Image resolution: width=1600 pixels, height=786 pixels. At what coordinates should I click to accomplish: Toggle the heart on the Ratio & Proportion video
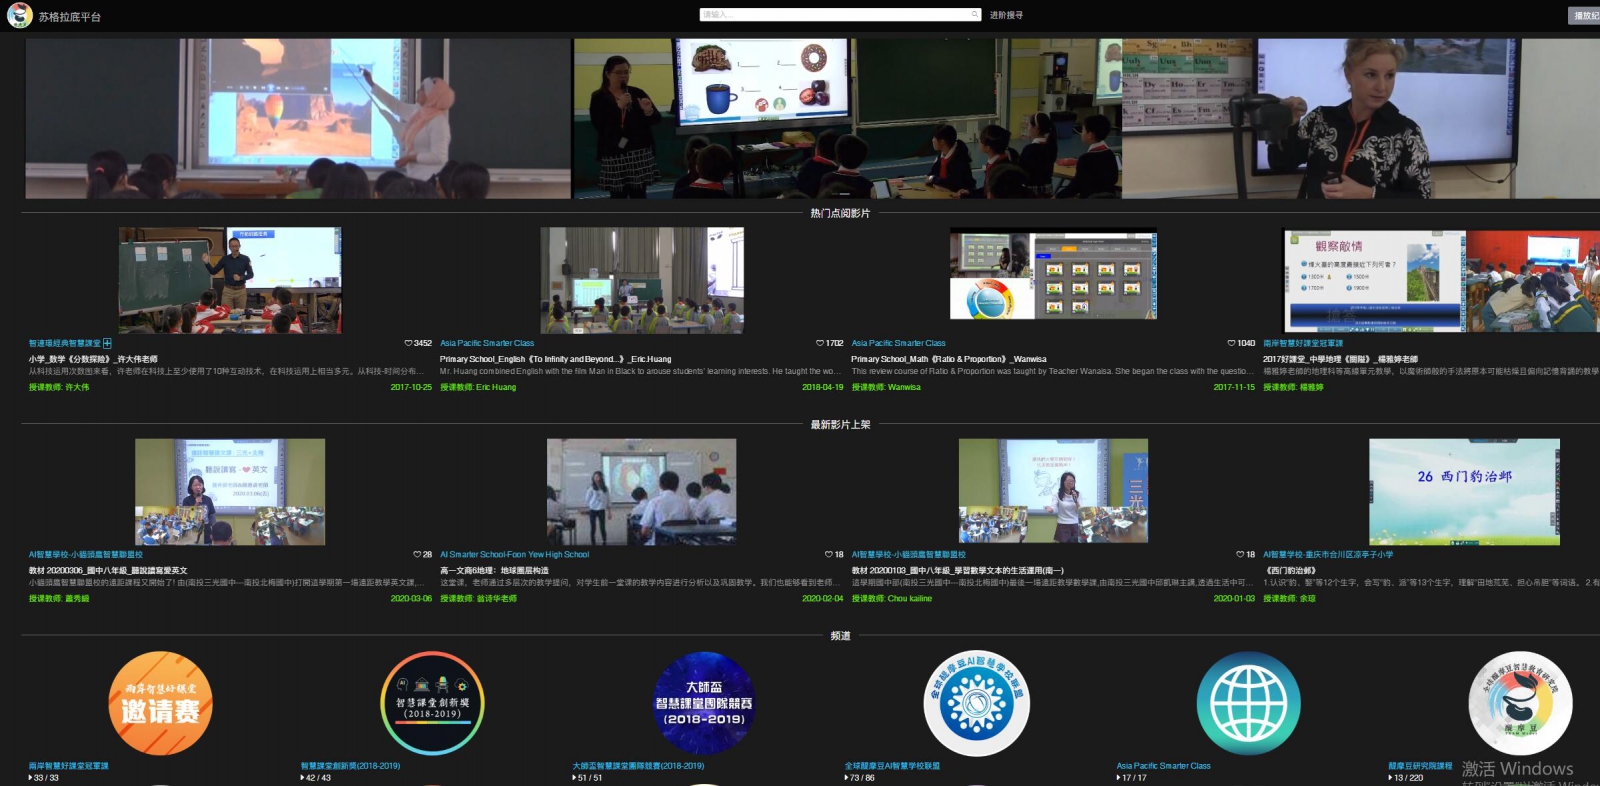(x=1231, y=343)
